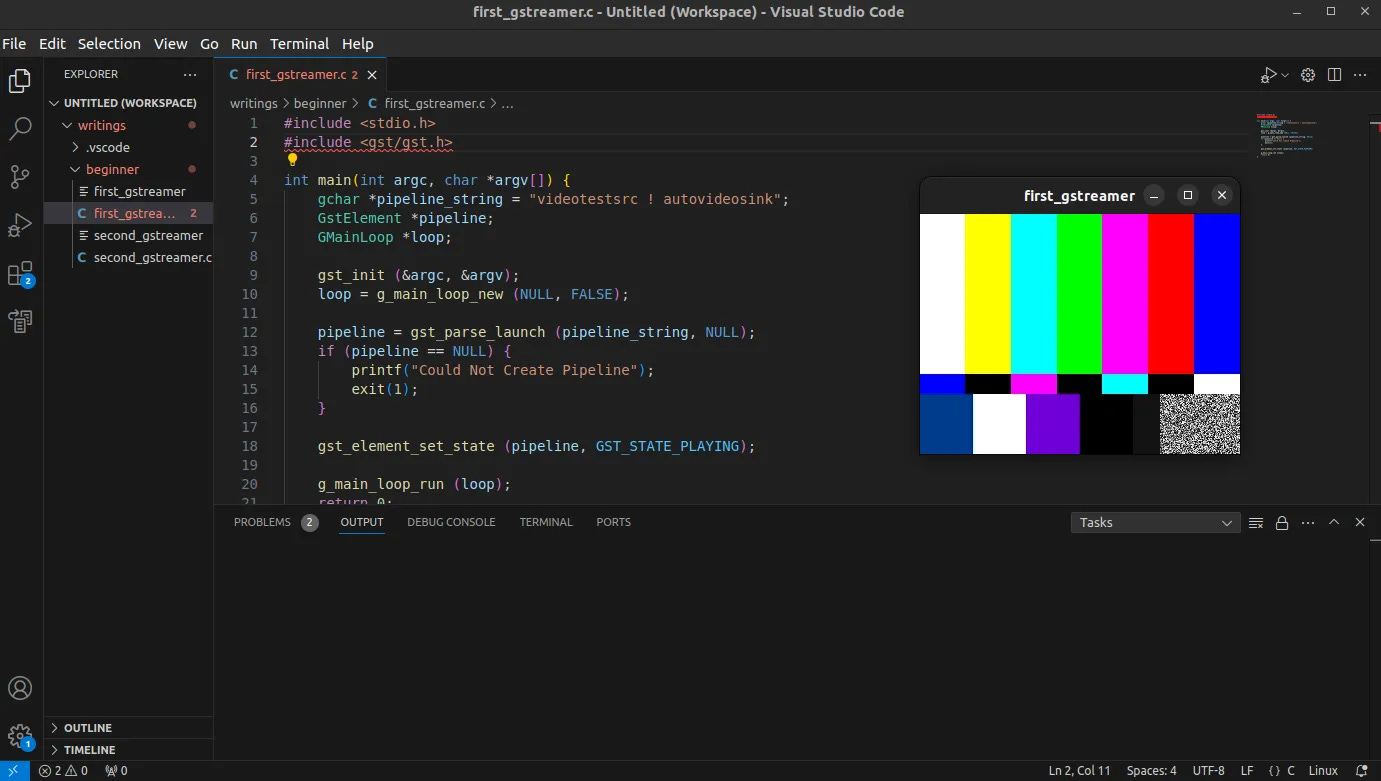1381x781 pixels.
Task: Open the Manage gear in activity bar
Action: point(20,737)
